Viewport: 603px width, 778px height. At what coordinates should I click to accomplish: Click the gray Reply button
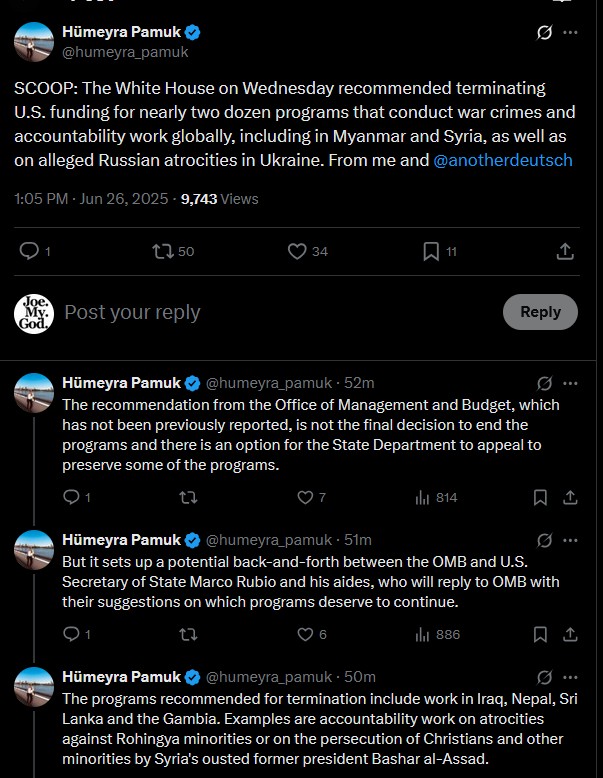[540, 312]
